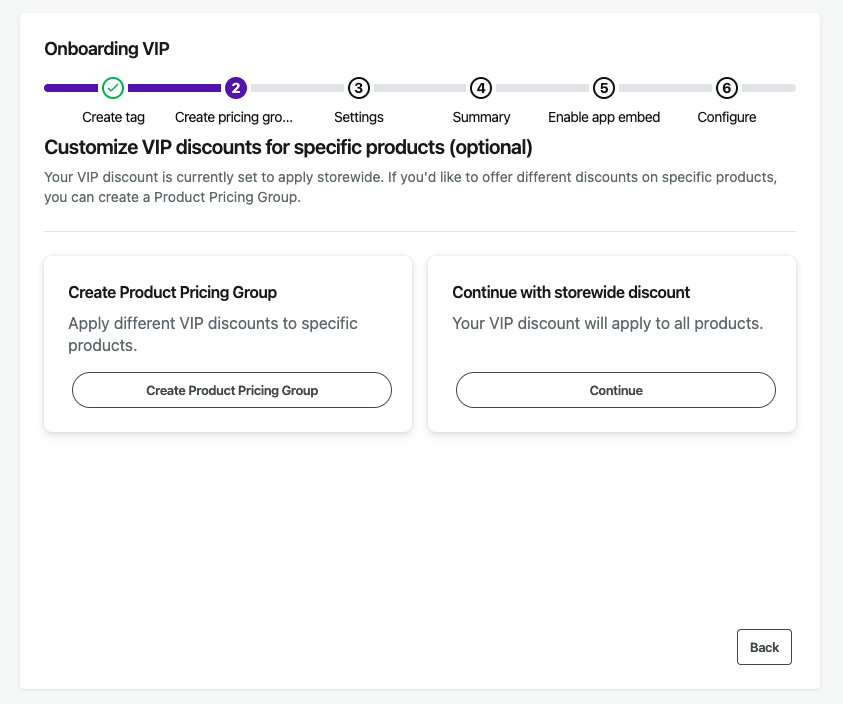Jump to step 3 Settings circle
Image resolution: width=843 pixels, height=704 pixels.
(359, 88)
